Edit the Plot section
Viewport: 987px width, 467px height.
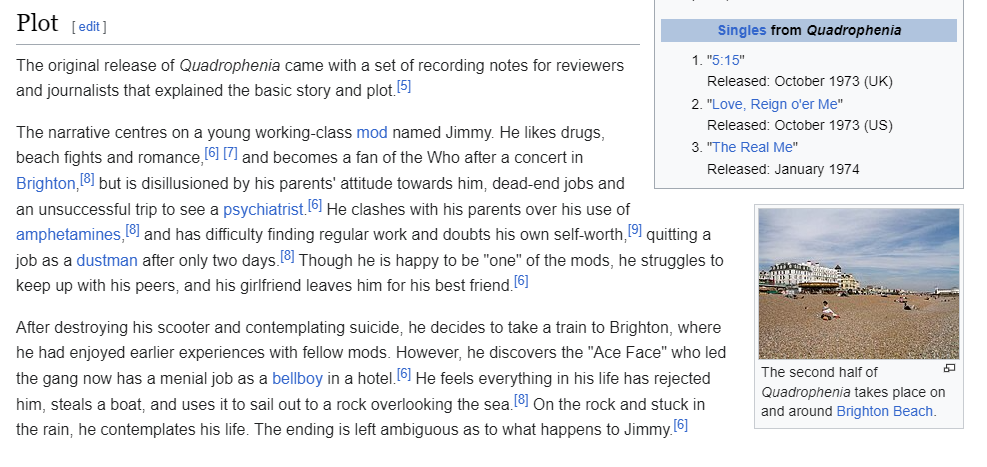tap(89, 26)
